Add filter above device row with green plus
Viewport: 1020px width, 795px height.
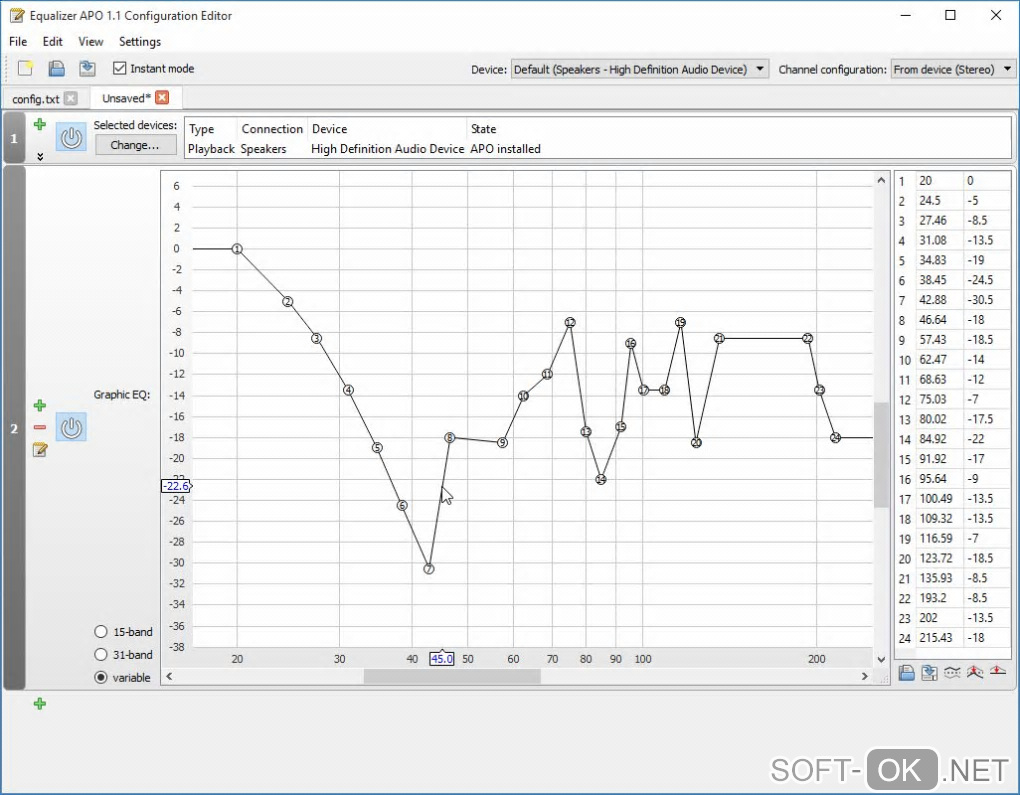point(40,124)
